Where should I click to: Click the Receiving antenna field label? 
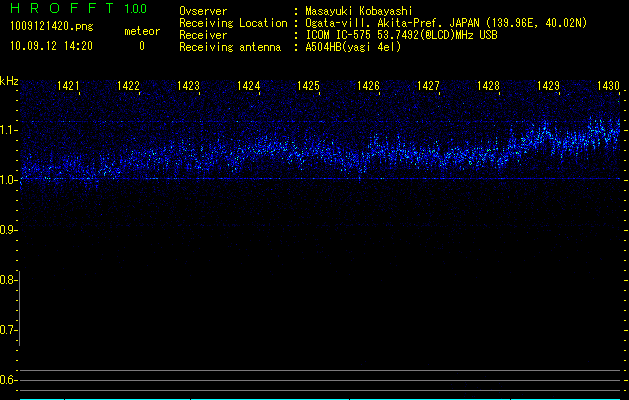(228, 47)
